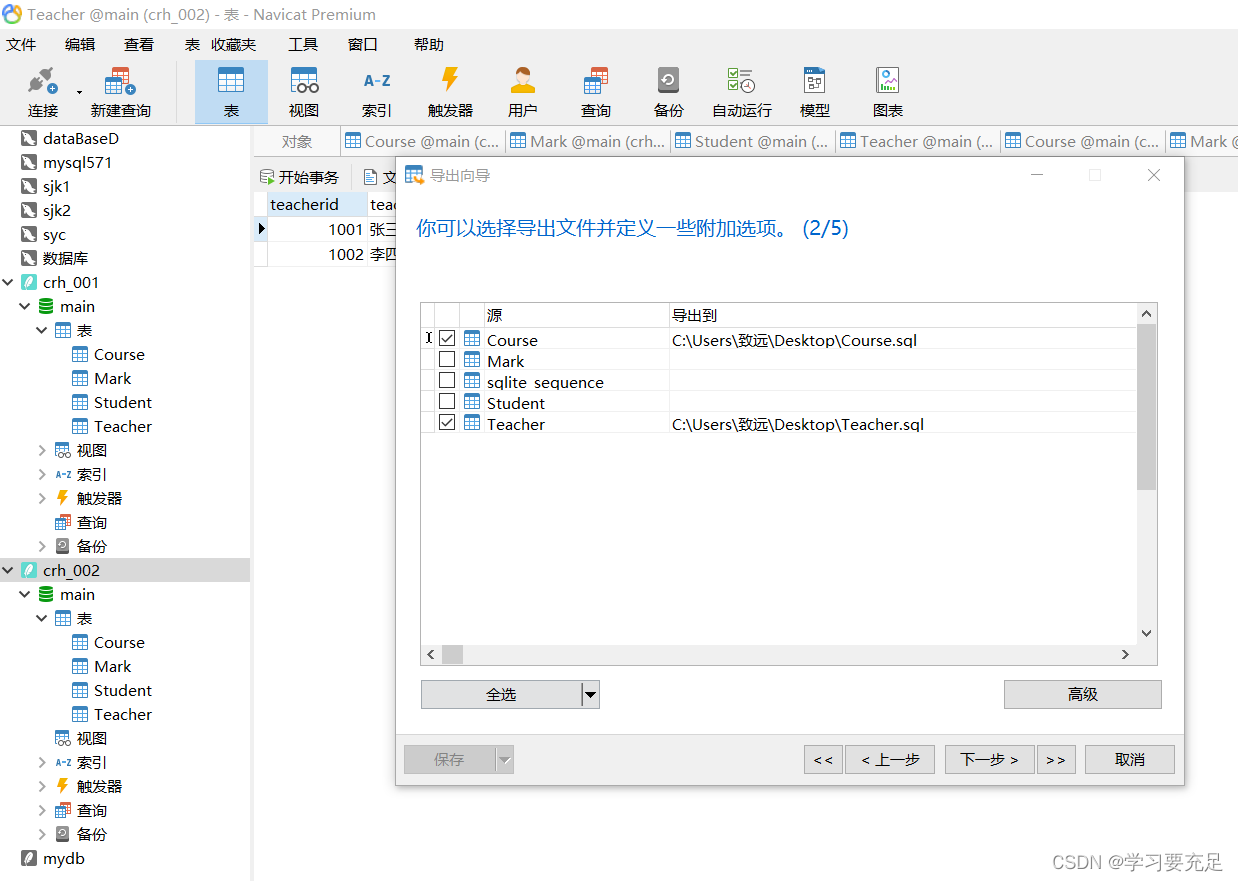Jump to first step with << button
1238x881 pixels.
point(823,760)
